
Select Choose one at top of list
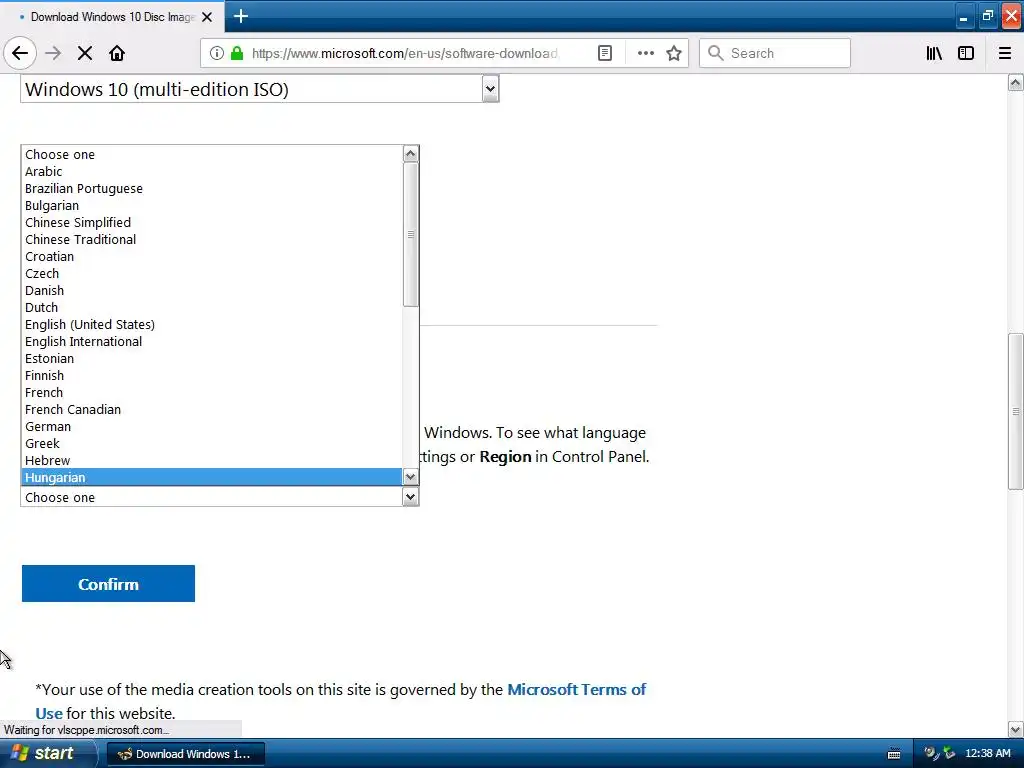coord(213,154)
